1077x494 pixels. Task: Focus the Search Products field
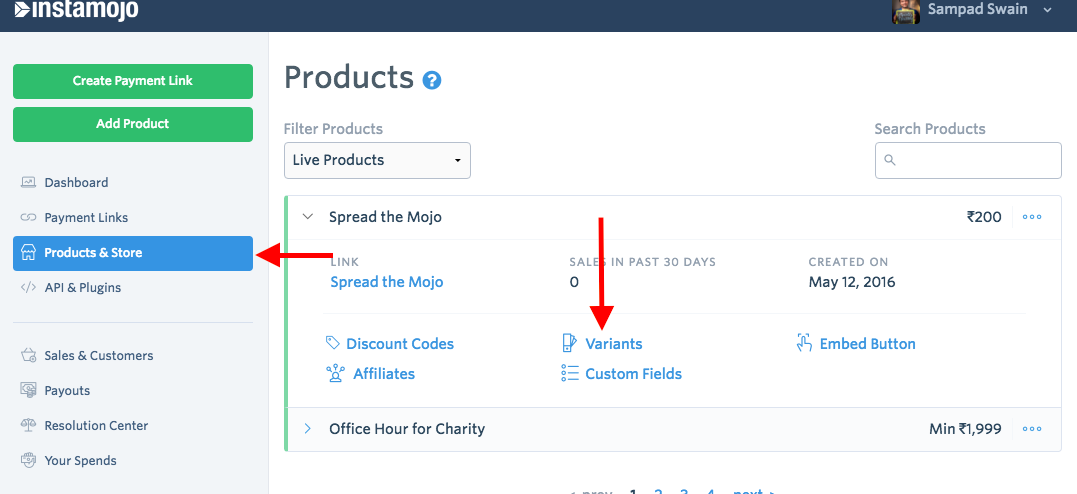point(968,161)
